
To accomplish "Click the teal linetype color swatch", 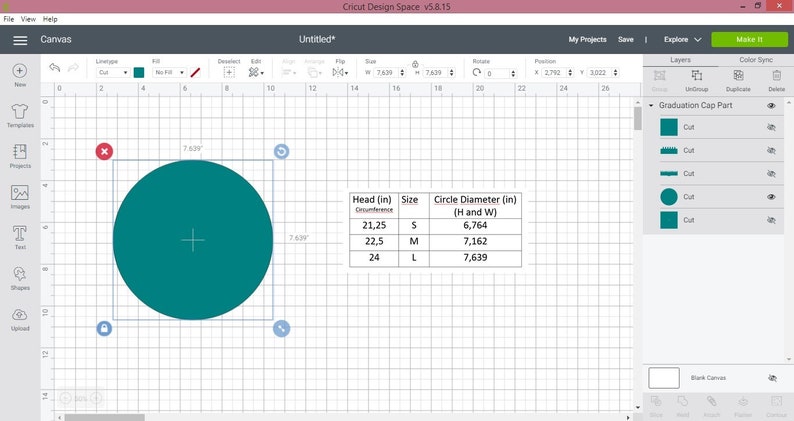I will [x=139, y=72].
